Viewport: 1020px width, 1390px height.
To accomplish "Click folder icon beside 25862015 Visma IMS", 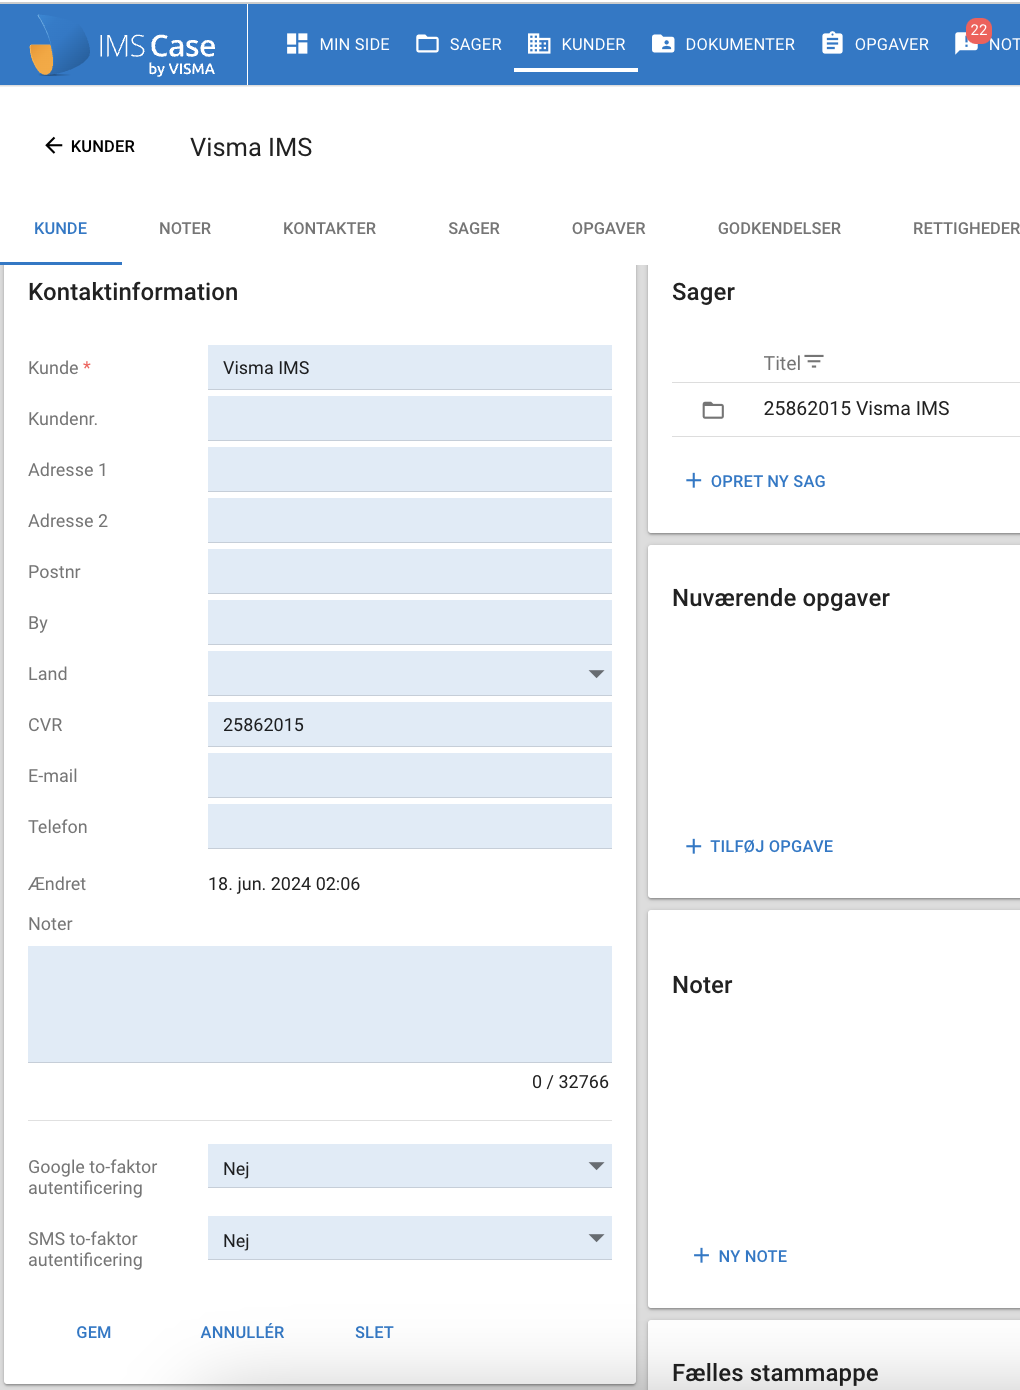I will (713, 410).
